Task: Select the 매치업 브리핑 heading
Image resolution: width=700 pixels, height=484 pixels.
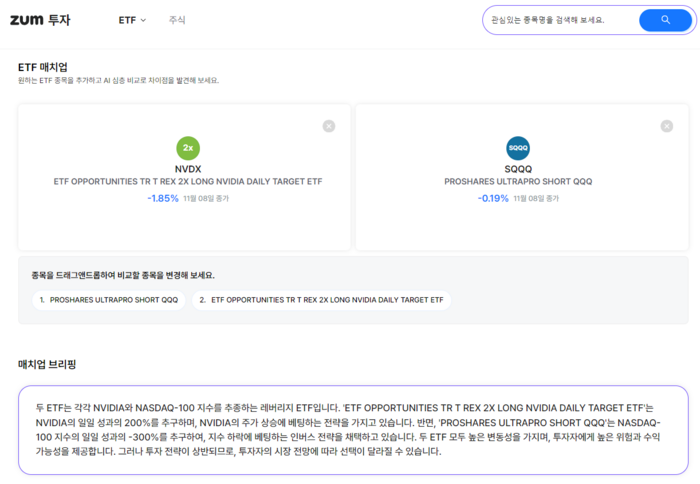Action: point(47,364)
